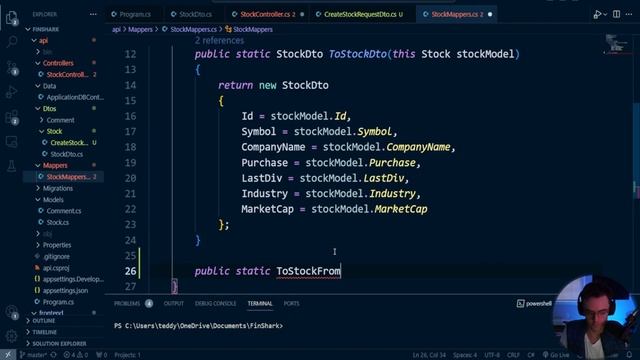Image resolution: width=640 pixels, height=360 pixels.
Task: Select the TERMINAL panel tab
Action: tap(260, 304)
